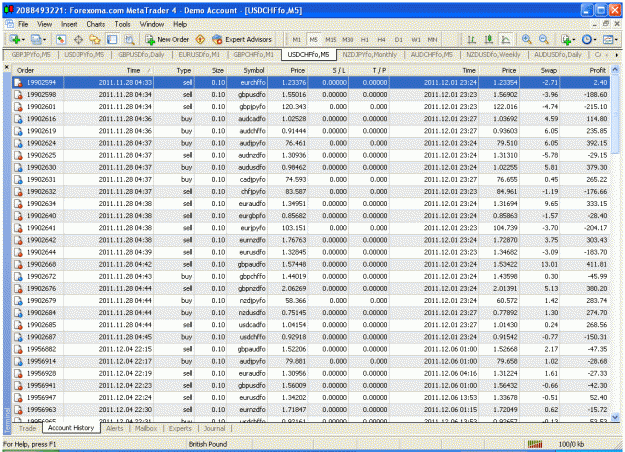Click the connection status bars icon

point(535,444)
